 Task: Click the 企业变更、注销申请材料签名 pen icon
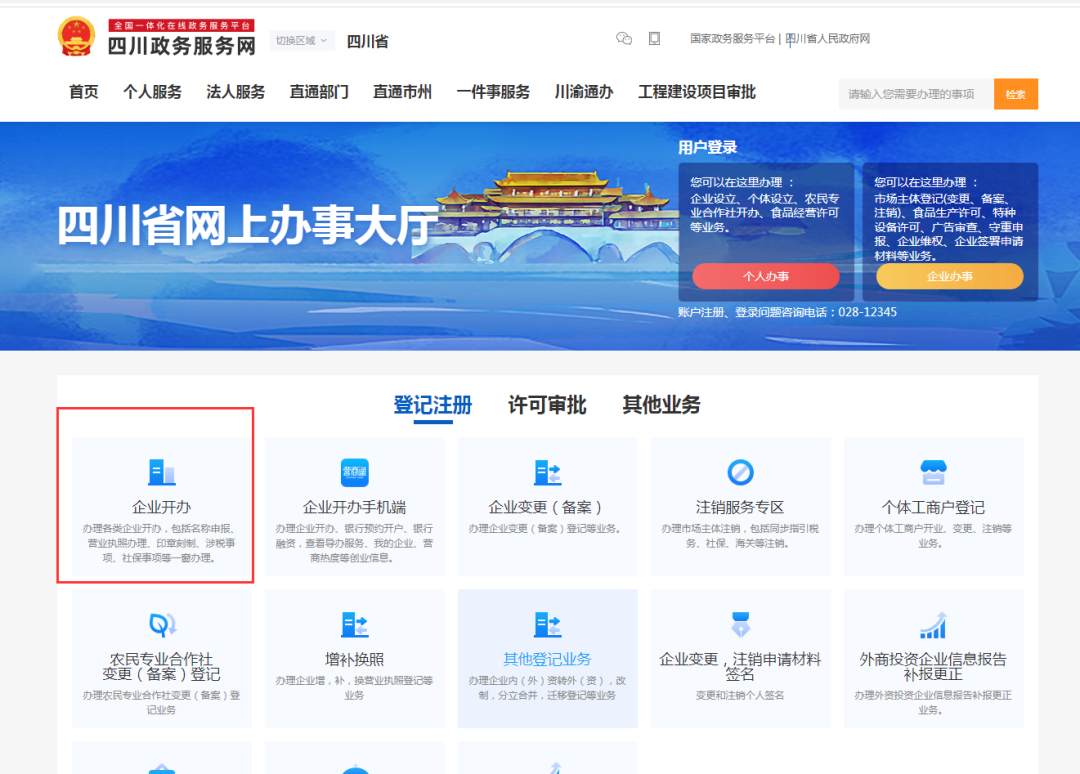(x=740, y=625)
